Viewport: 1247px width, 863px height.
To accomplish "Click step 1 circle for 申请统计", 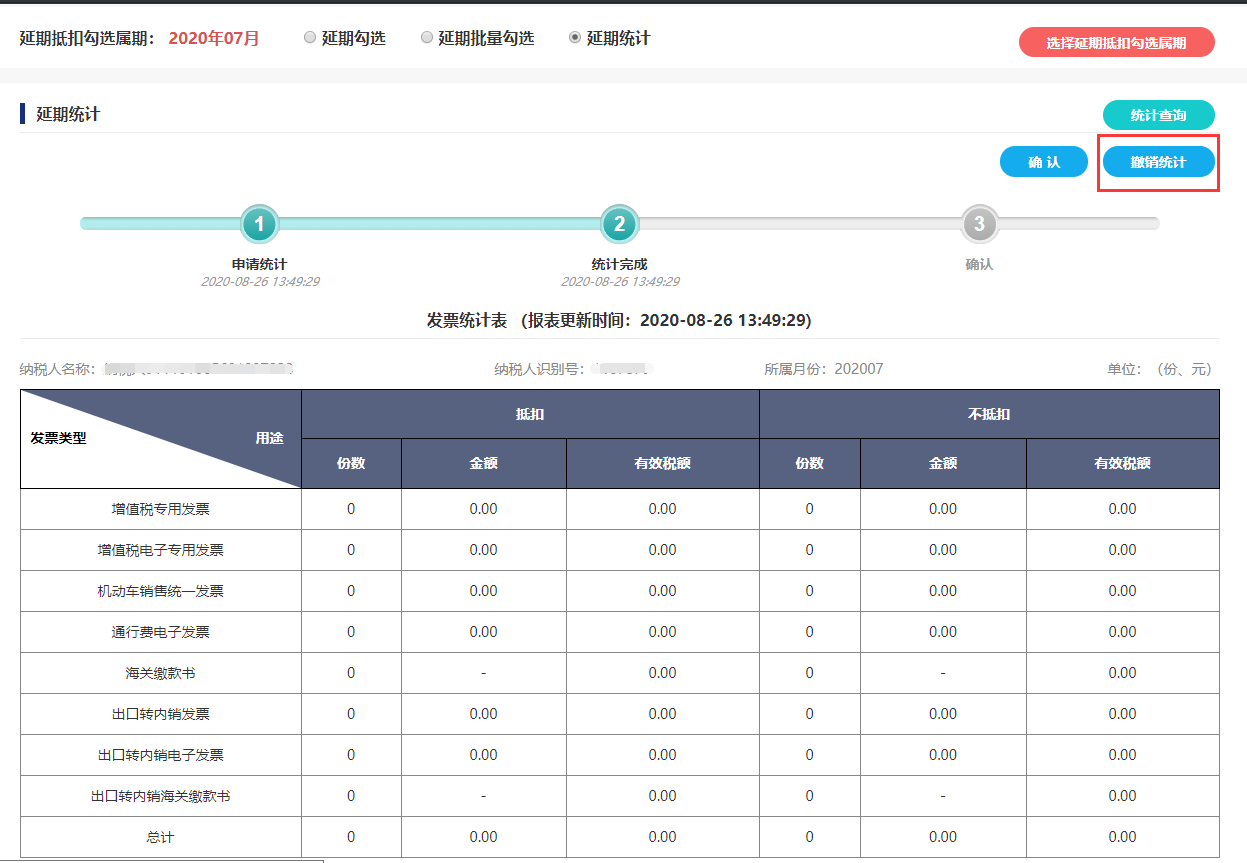I will pyautogui.click(x=259, y=224).
